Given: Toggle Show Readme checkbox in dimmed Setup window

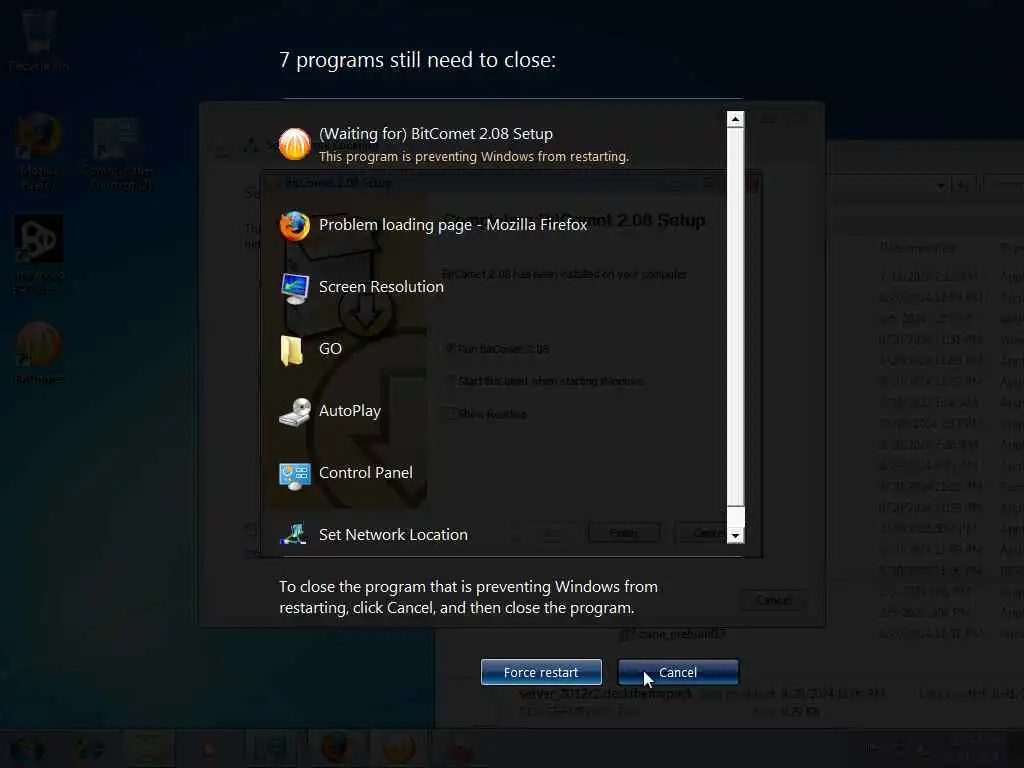Looking at the screenshot, I should point(450,413).
